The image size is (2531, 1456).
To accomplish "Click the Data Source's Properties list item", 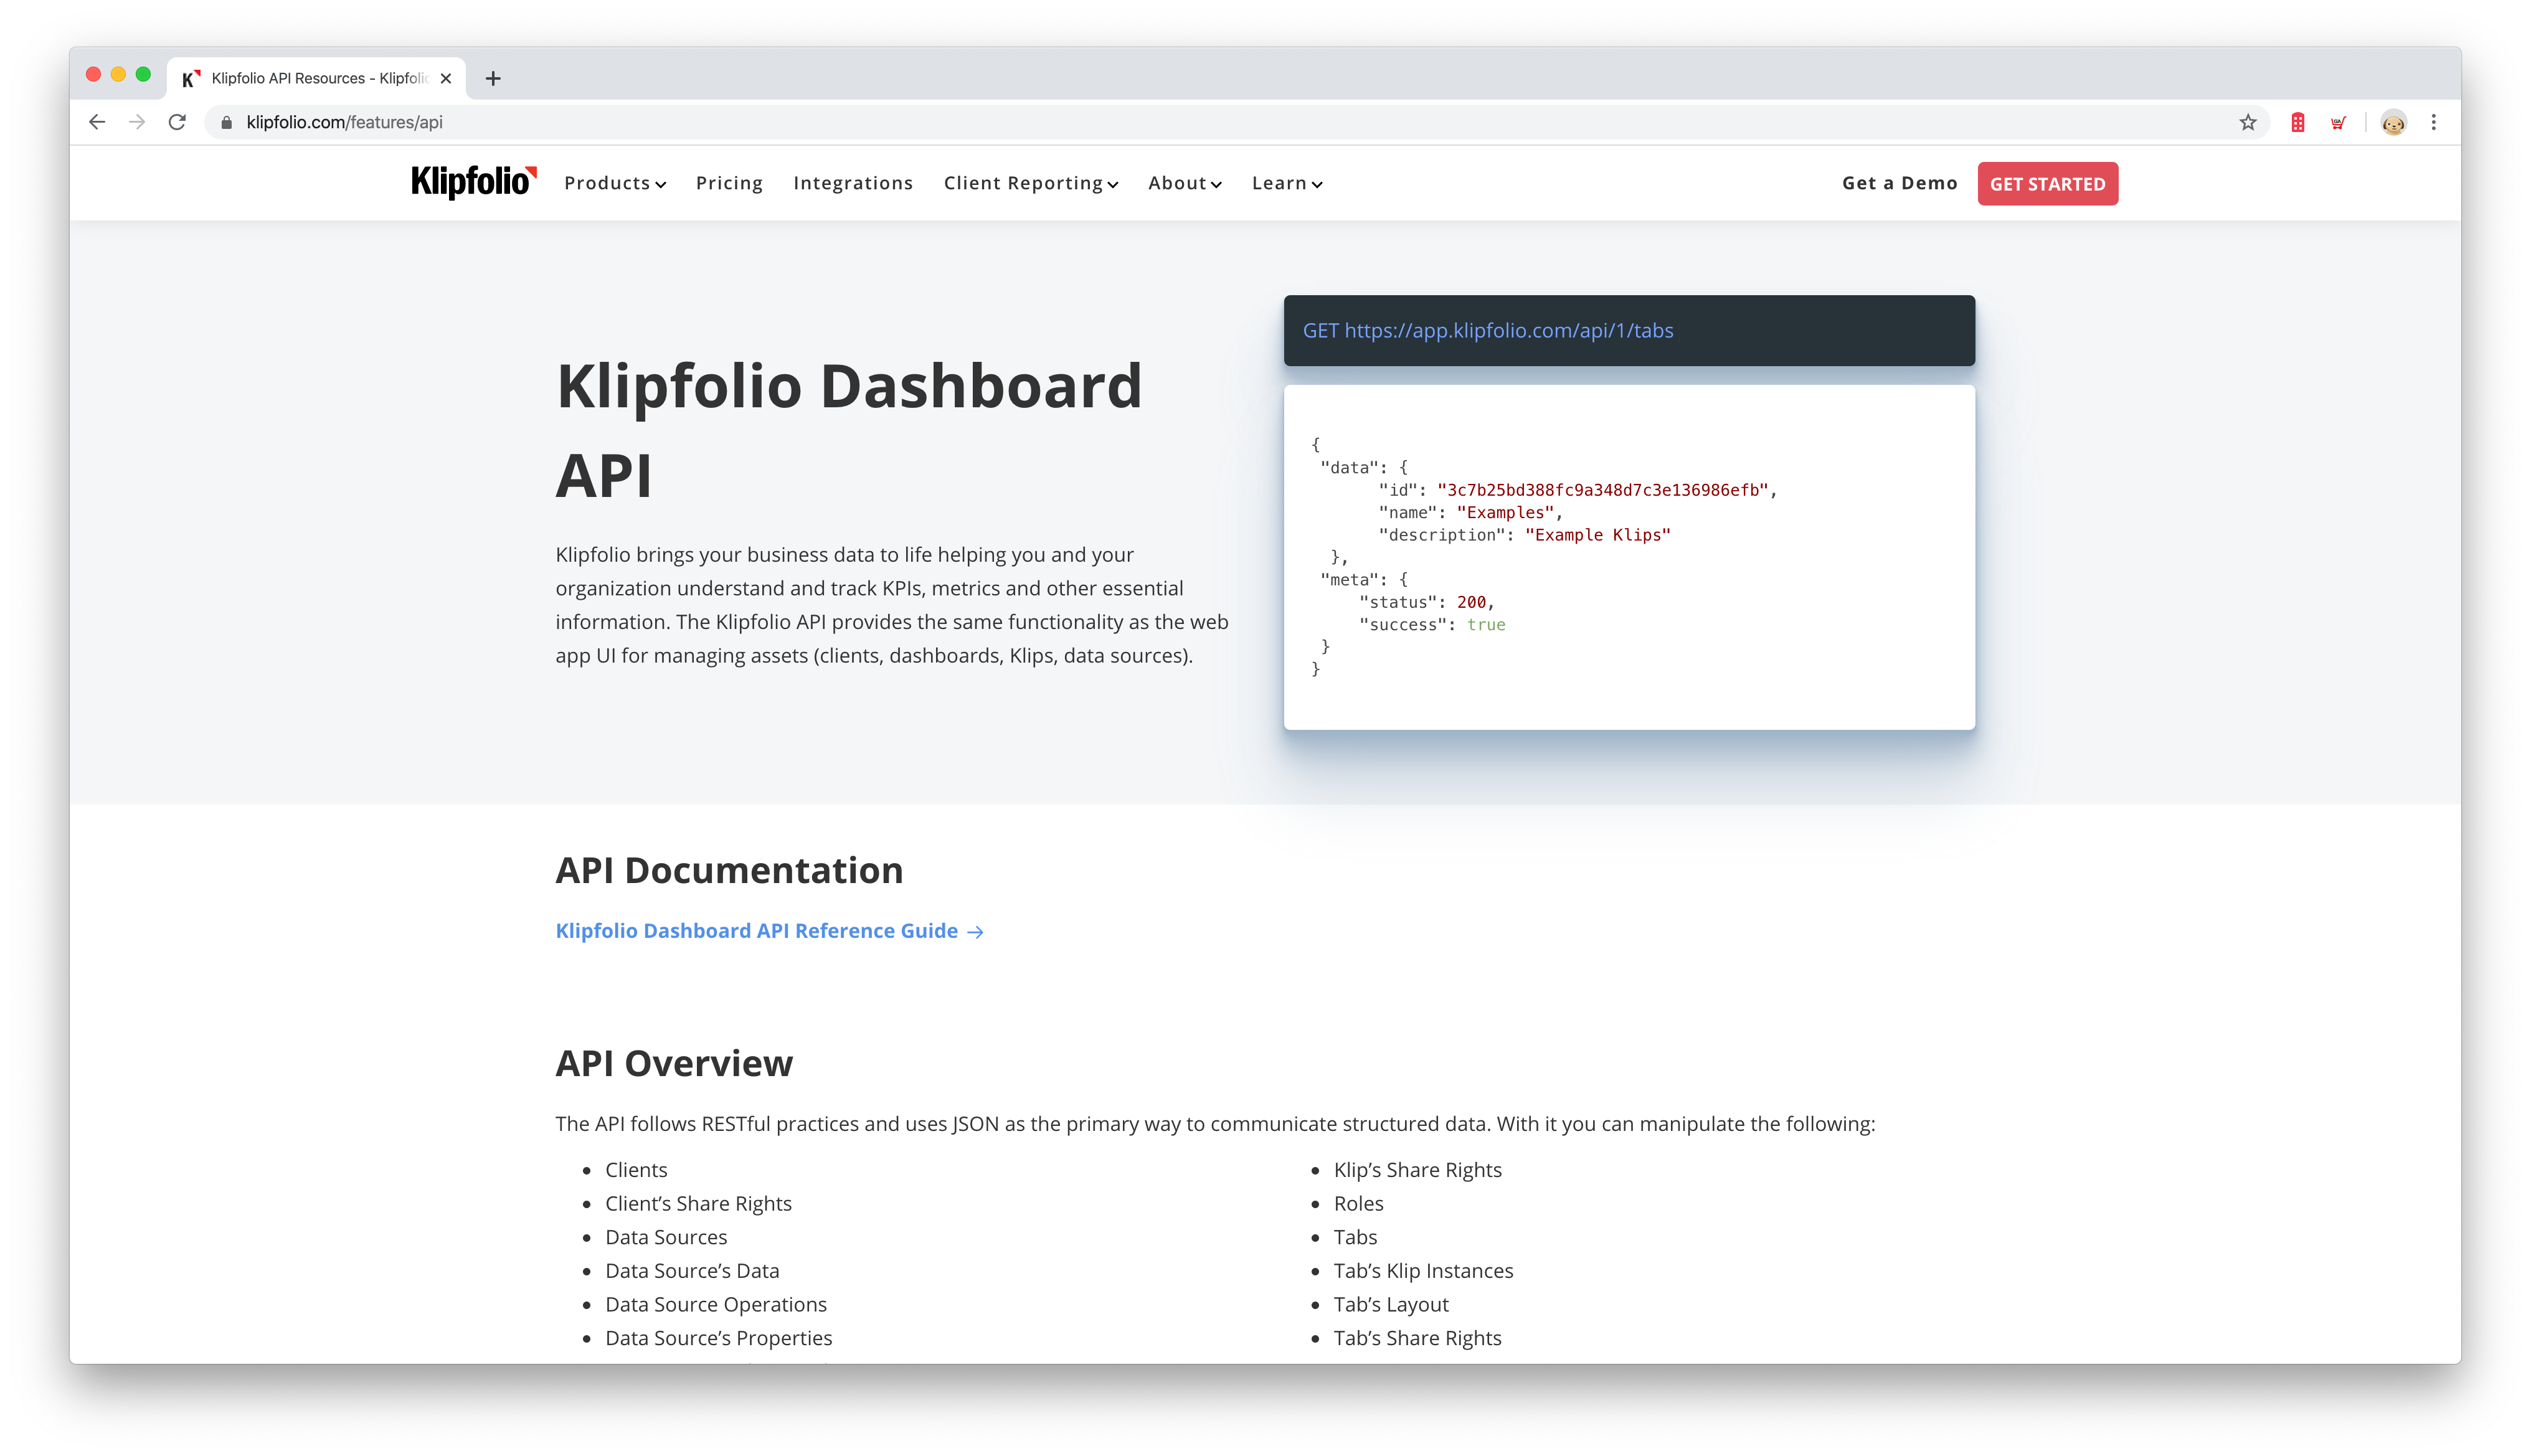I will (718, 1338).
